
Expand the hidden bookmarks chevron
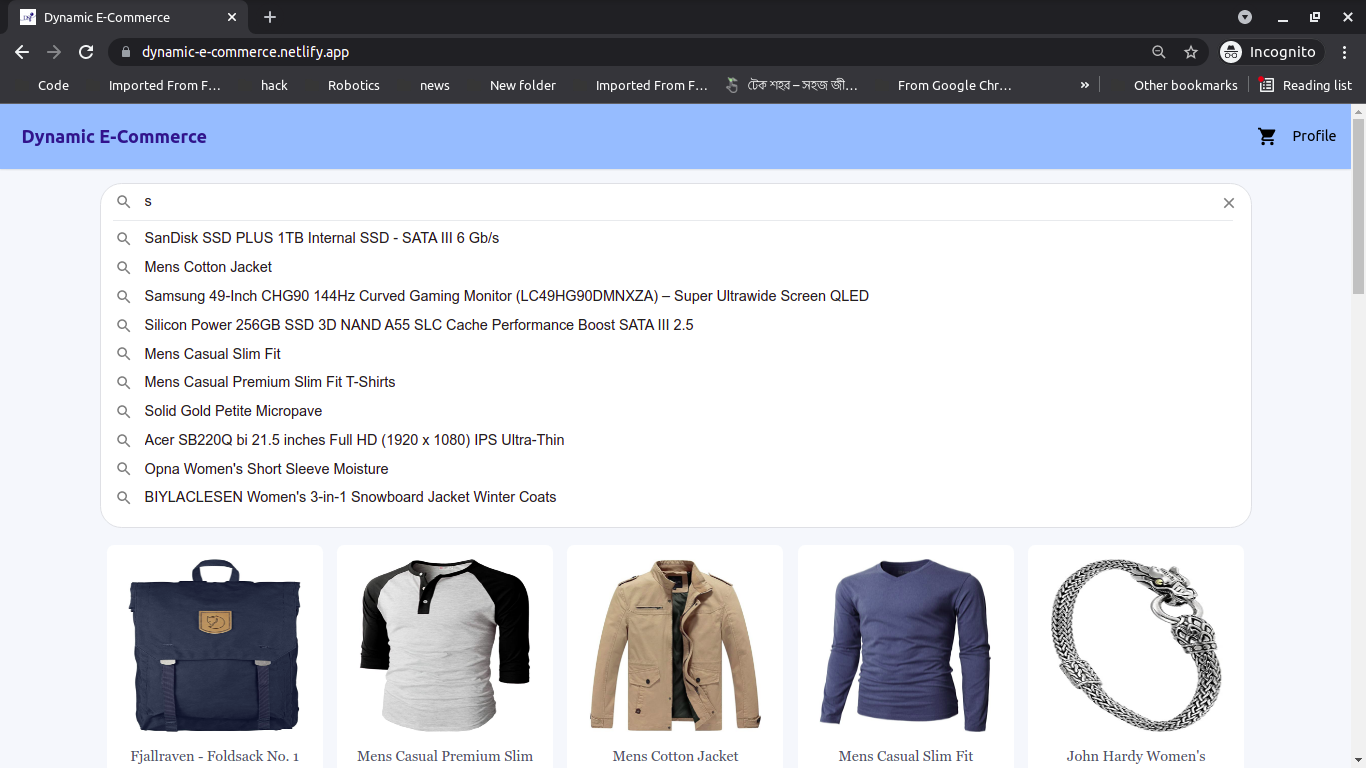(1084, 85)
